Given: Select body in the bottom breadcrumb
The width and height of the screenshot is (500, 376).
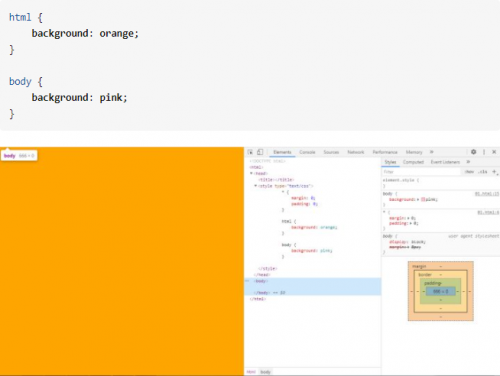Looking at the screenshot, I should 265,372.
